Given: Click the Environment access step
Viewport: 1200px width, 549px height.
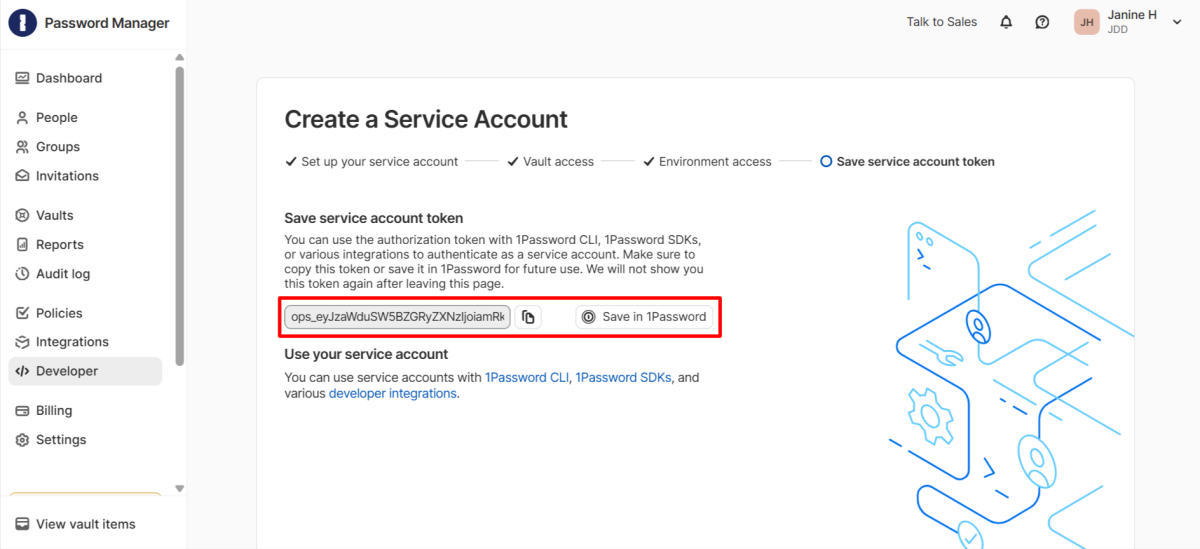Looking at the screenshot, I should pos(707,161).
